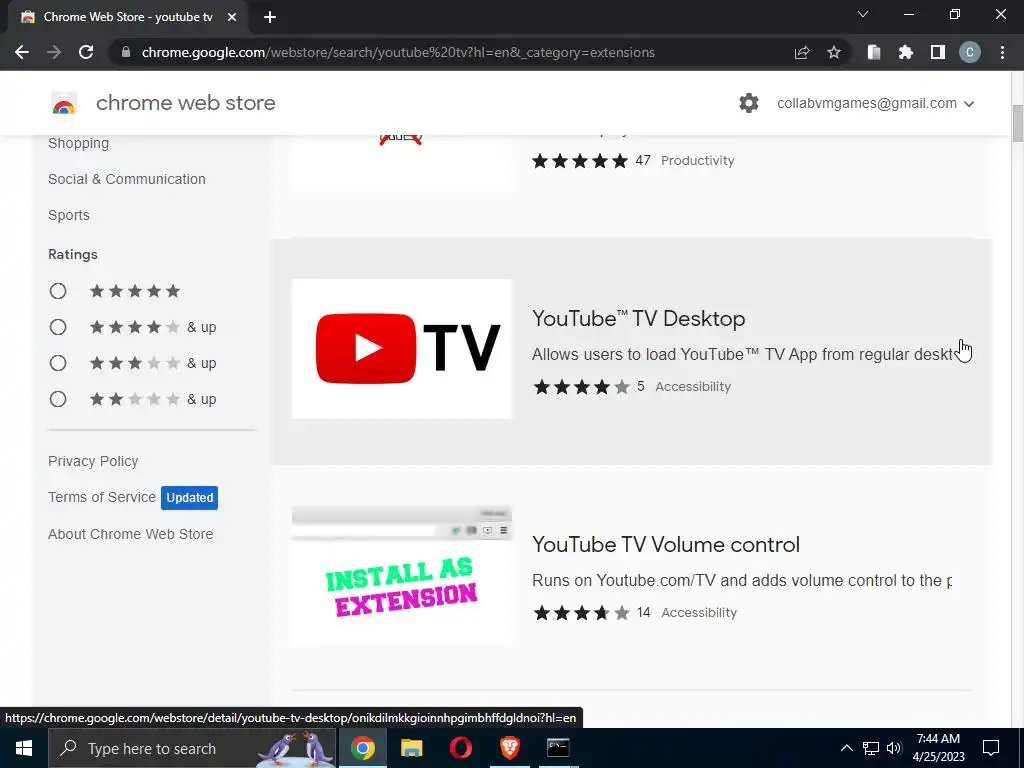The height and width of the screenshot is (768, 1024).
Task: Open the Extensions puzzle menu
Action: (906, 52)
